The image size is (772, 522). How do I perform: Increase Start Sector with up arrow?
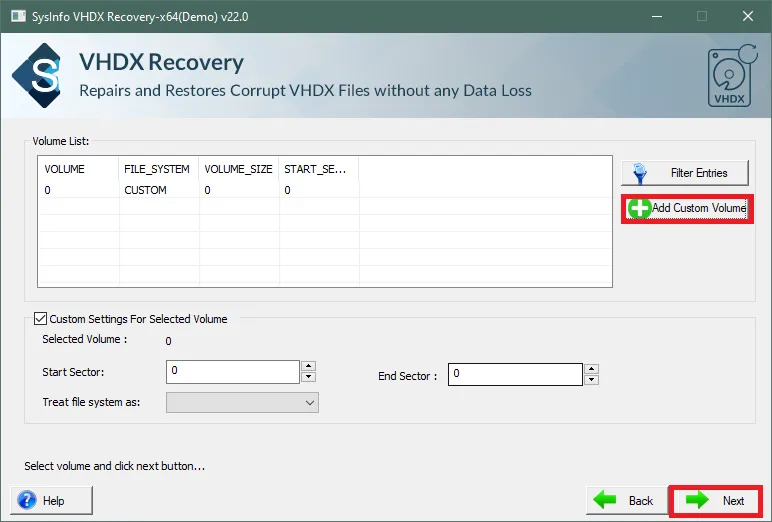pyautogui.click(x=308, y=366)
